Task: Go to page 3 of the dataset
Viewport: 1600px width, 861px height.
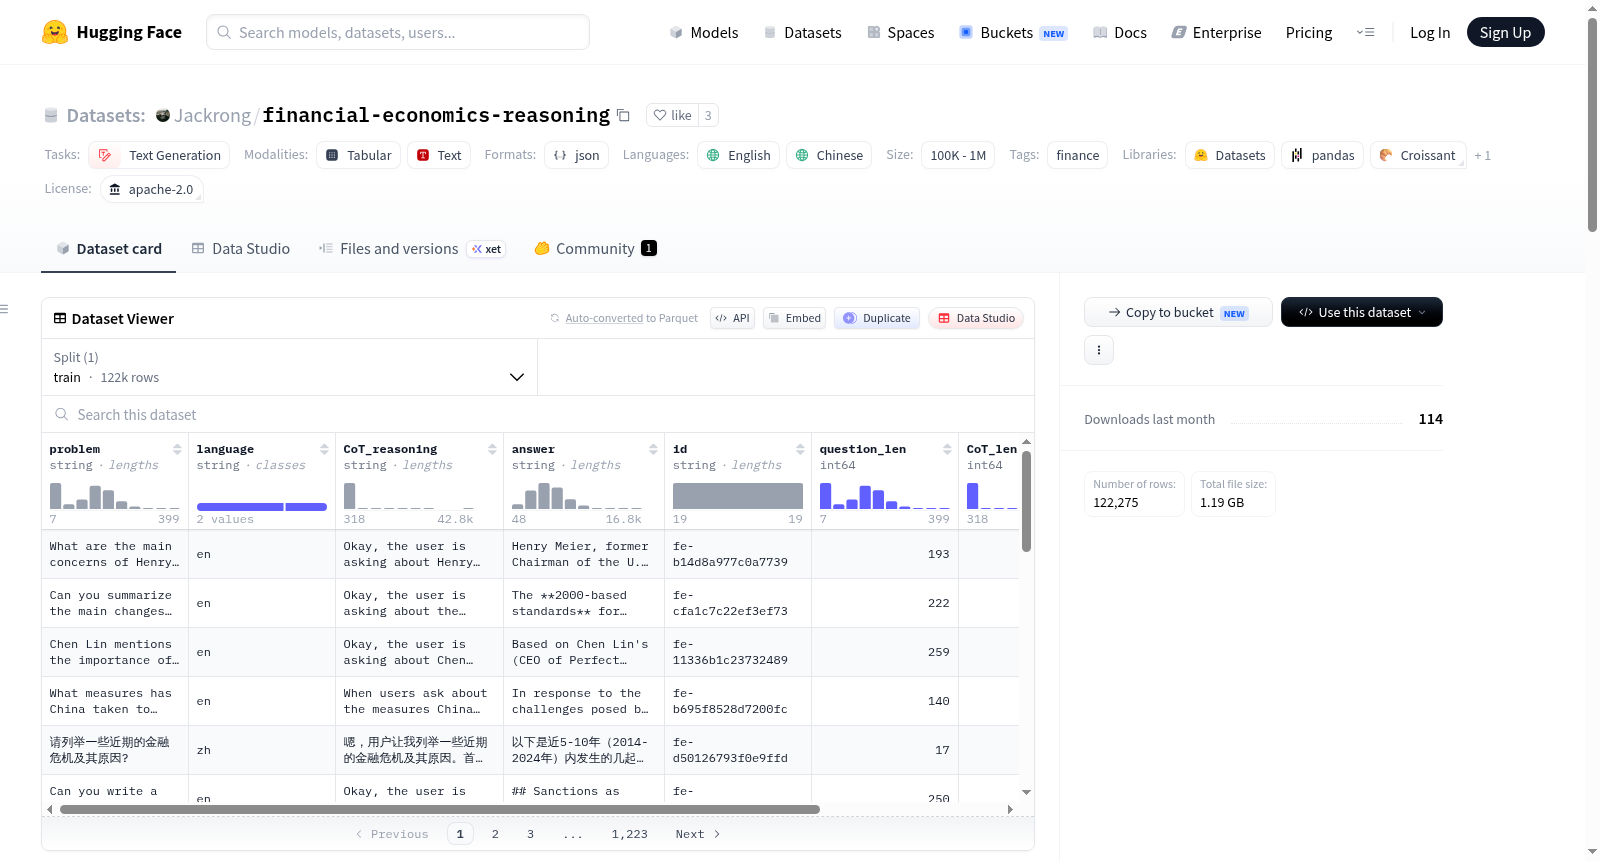Action: (x=530, y=834)
